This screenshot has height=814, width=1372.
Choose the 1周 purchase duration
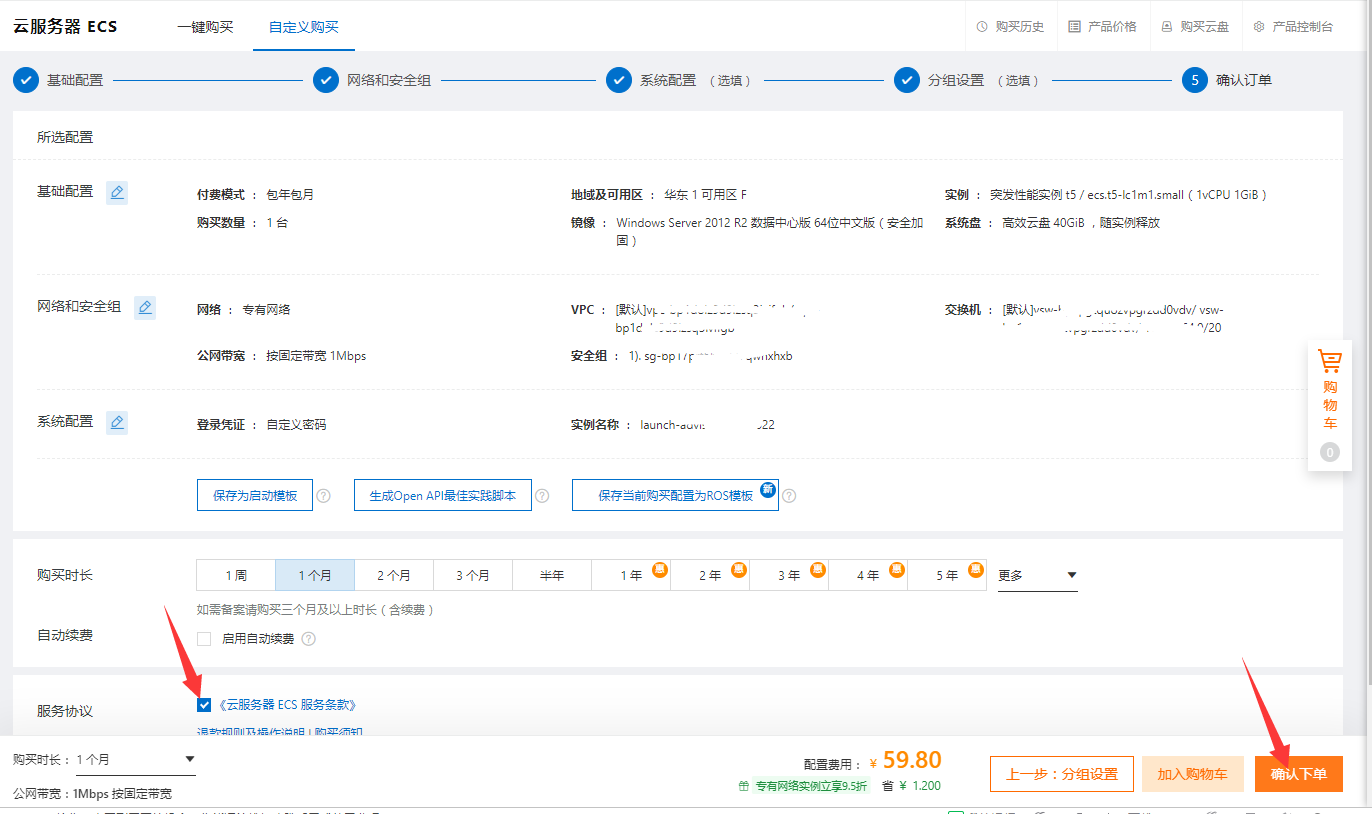(236, 575)
